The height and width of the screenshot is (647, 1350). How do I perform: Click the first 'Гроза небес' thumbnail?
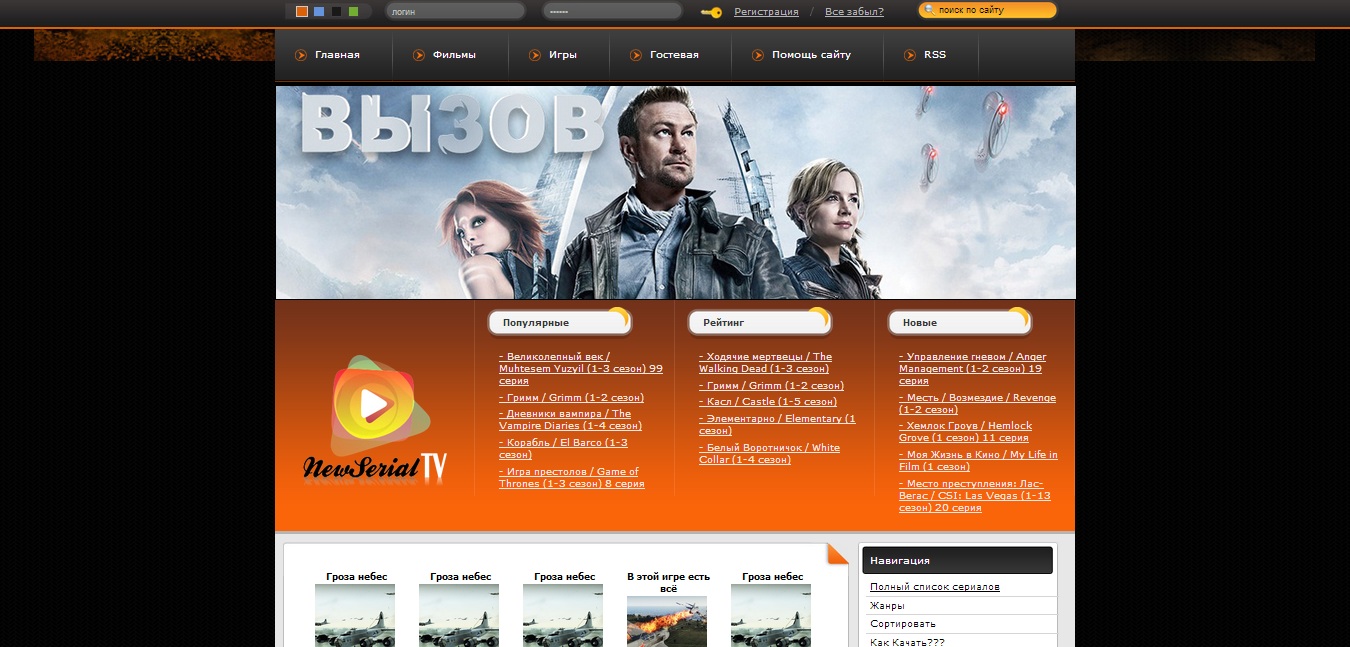pos(355,616)
